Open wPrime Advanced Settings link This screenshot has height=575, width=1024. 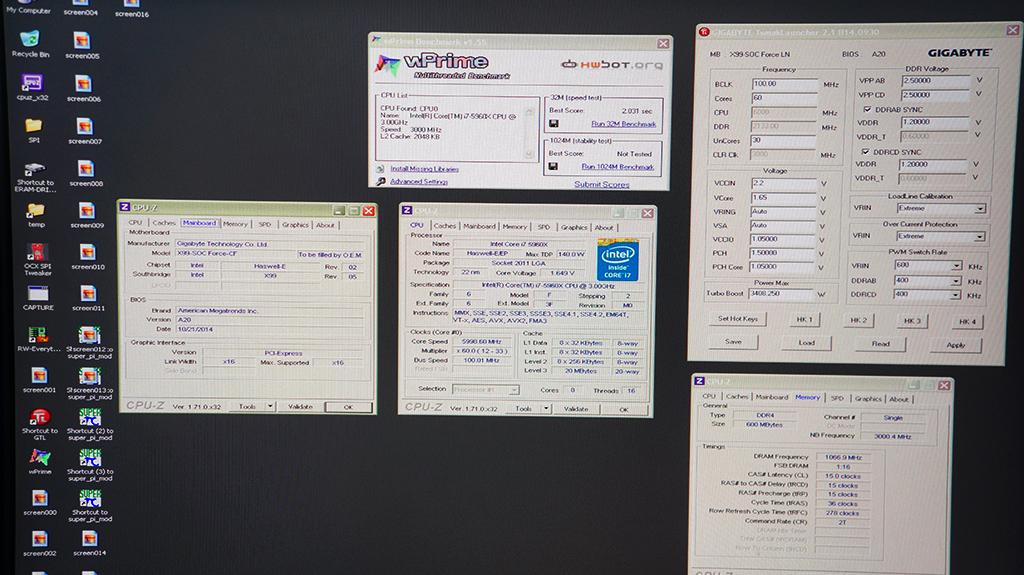(x=419, y=182)
